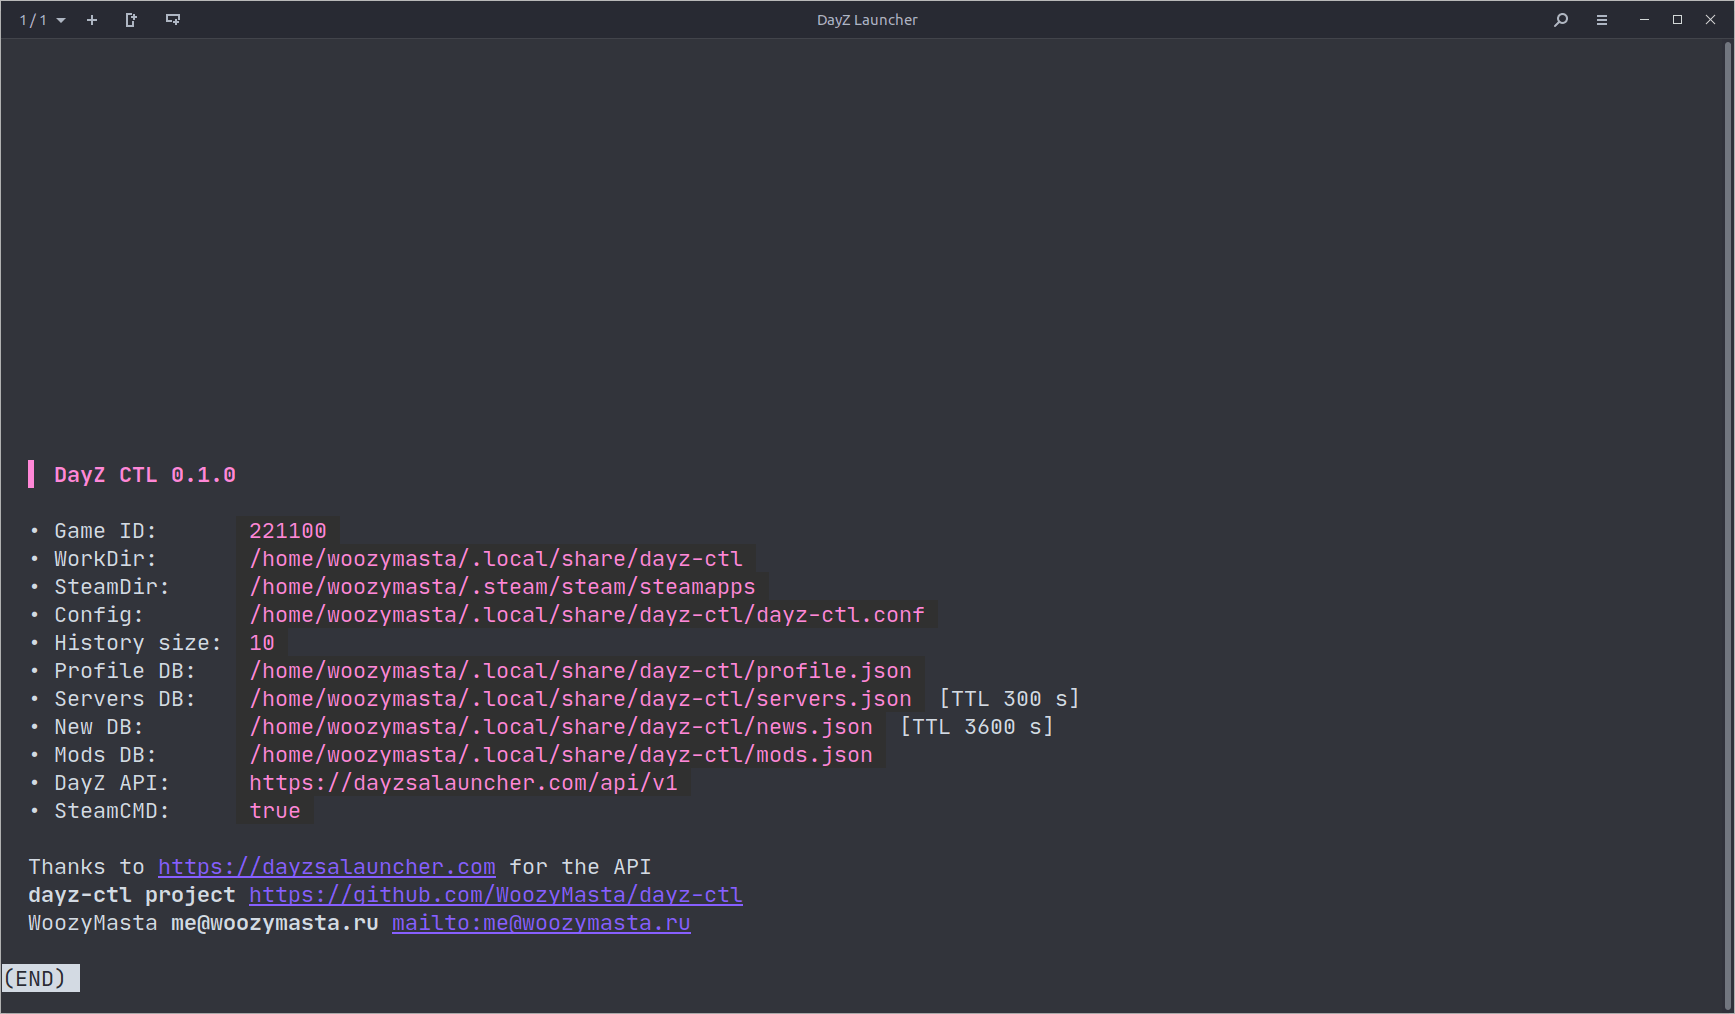Click the [TTL 3600 s] text

(x=977, y=727)
